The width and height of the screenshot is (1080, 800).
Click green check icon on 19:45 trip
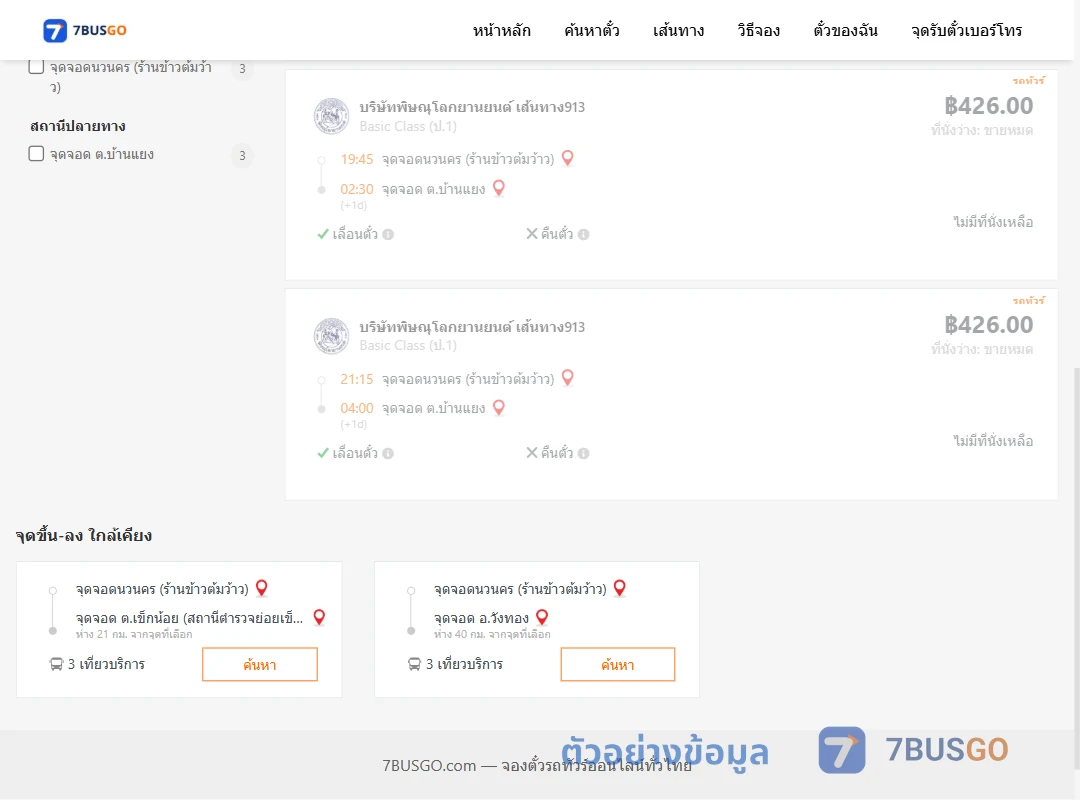pos(322,234)
